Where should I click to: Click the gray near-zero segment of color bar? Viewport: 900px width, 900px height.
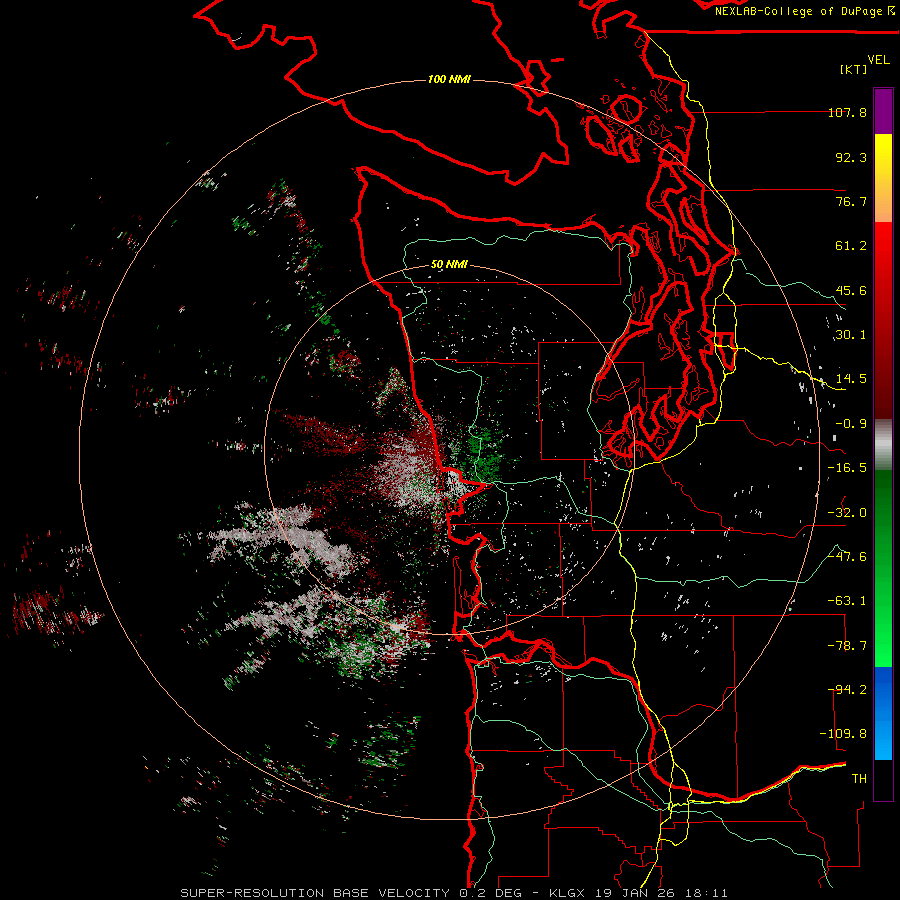point(883,445)
